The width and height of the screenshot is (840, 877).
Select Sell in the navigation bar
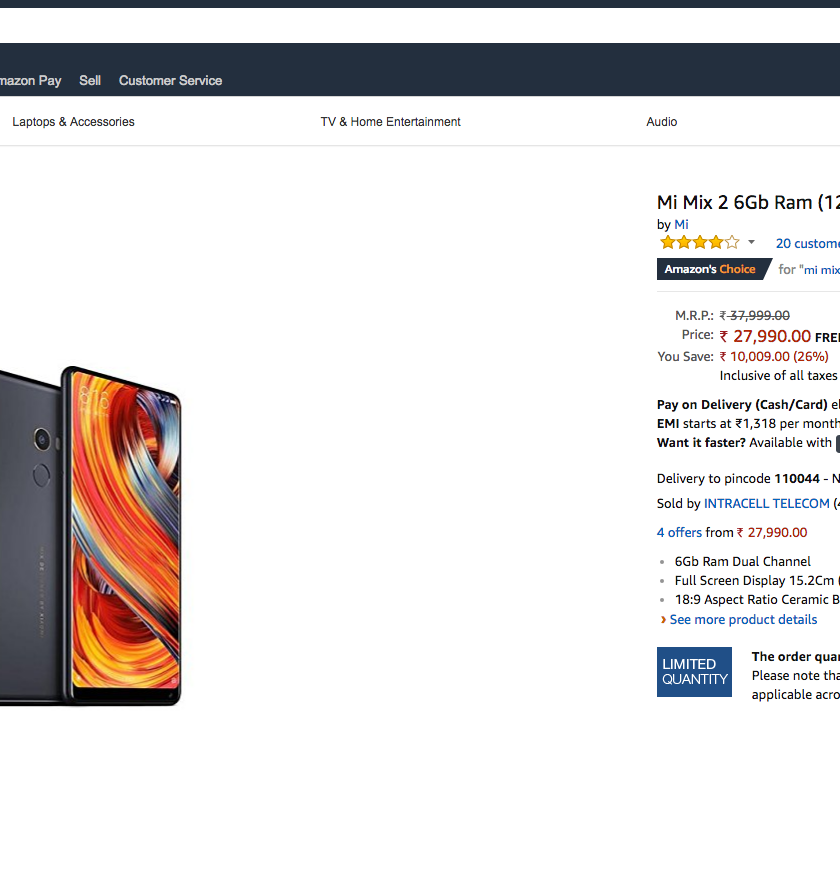click(x=90, y=81)
